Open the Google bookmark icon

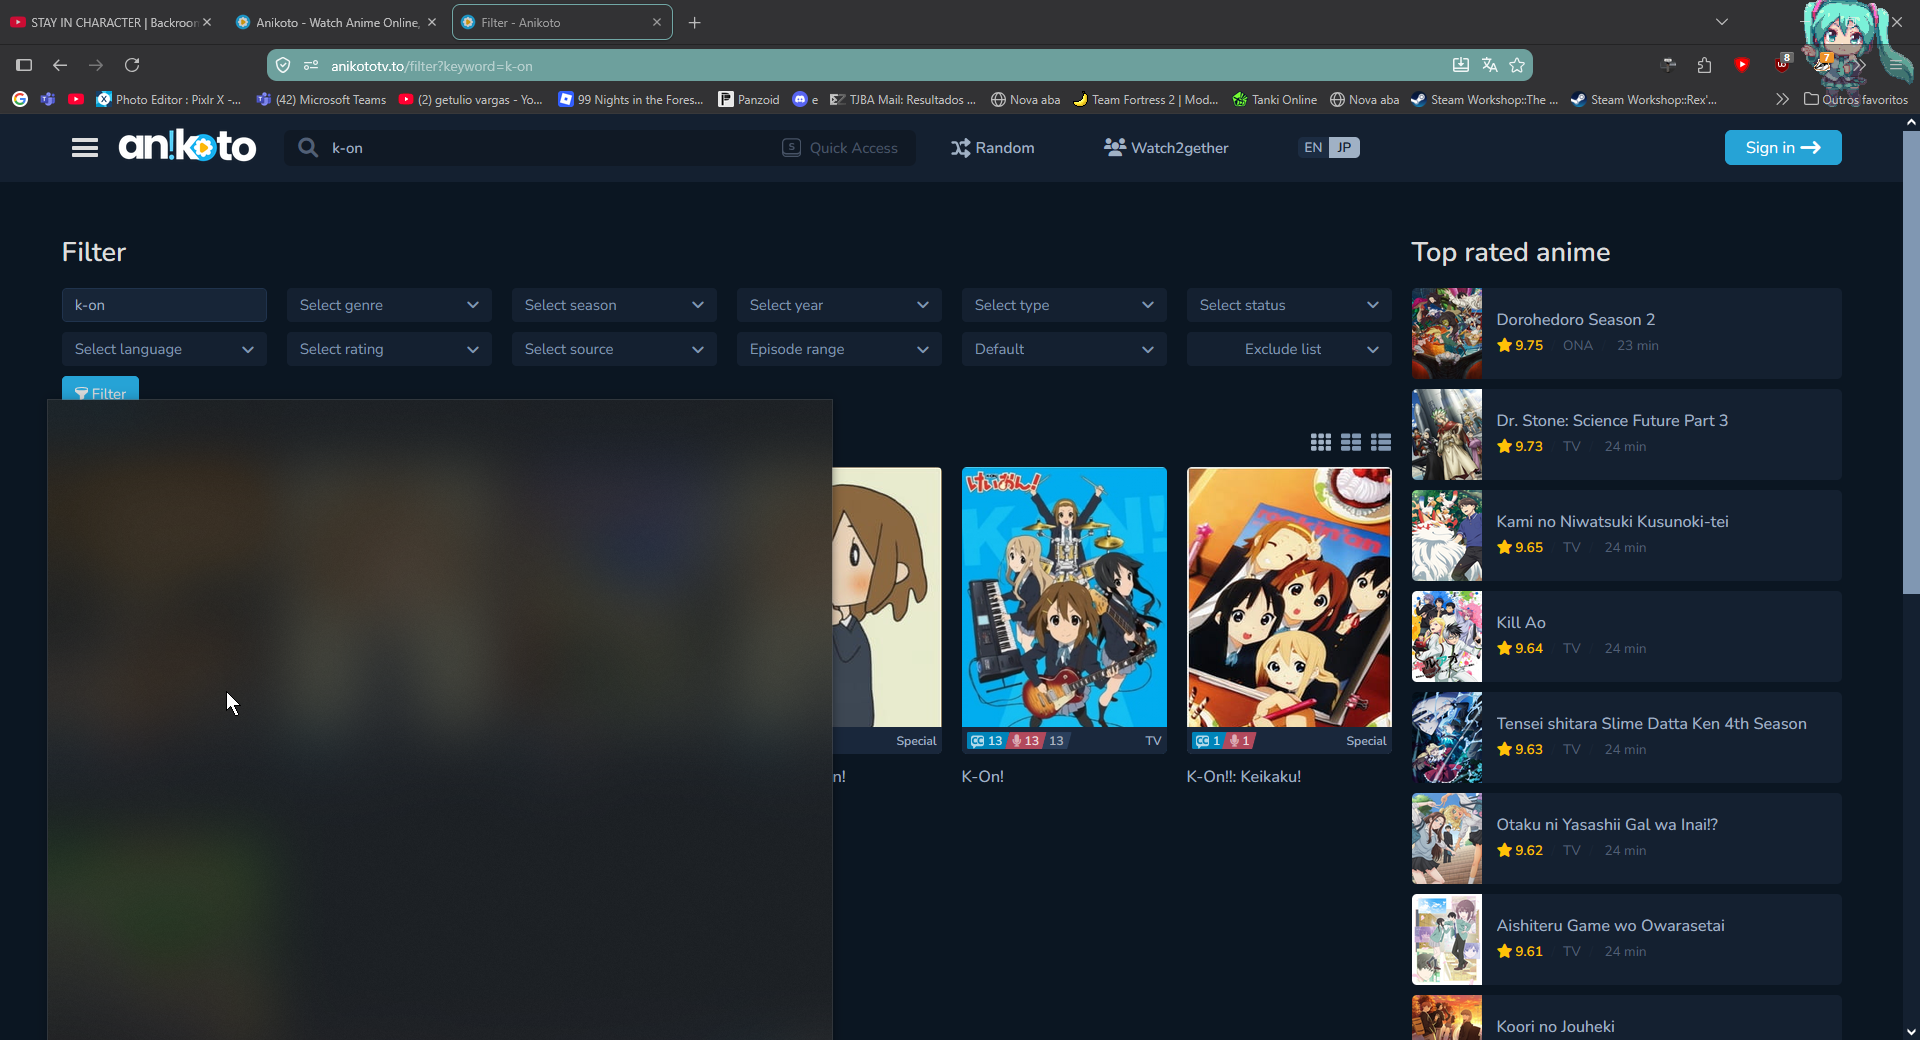(x=20, y=99)
